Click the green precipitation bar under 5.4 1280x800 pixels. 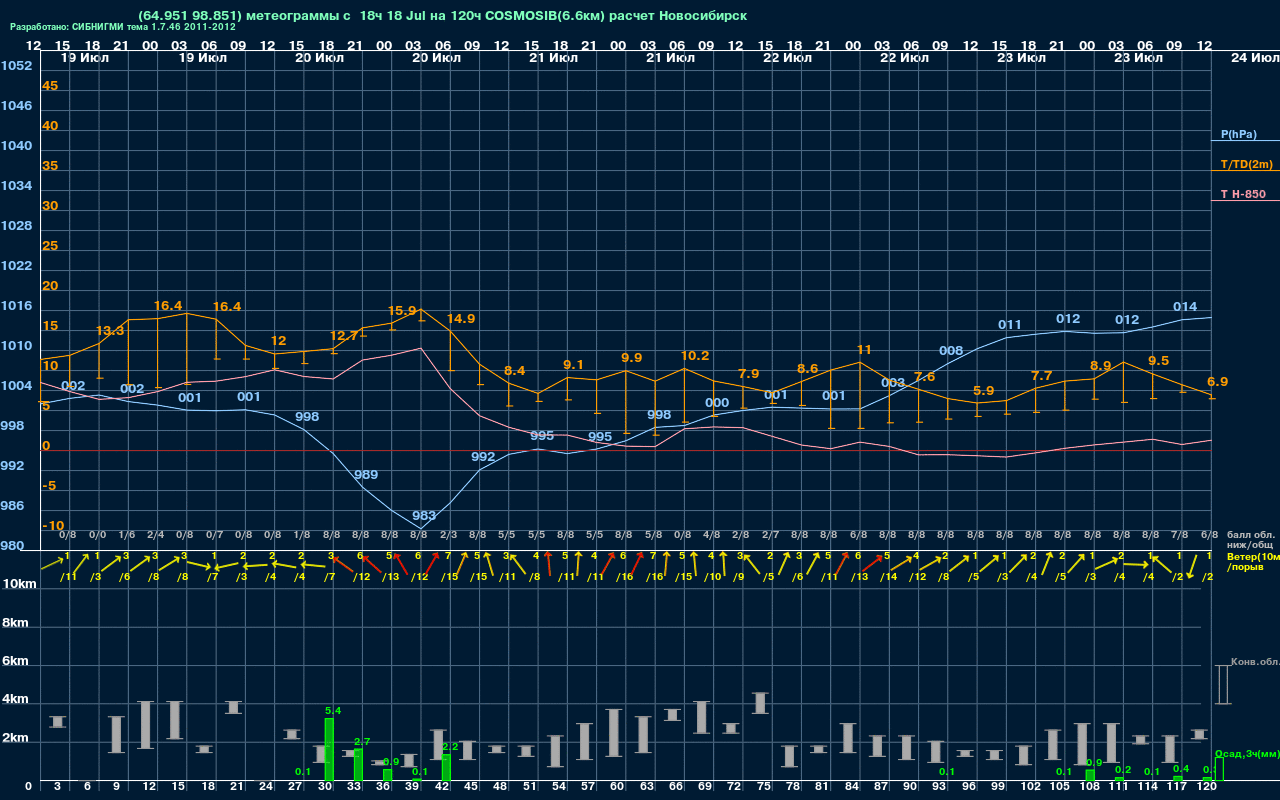tap(329, 750)
